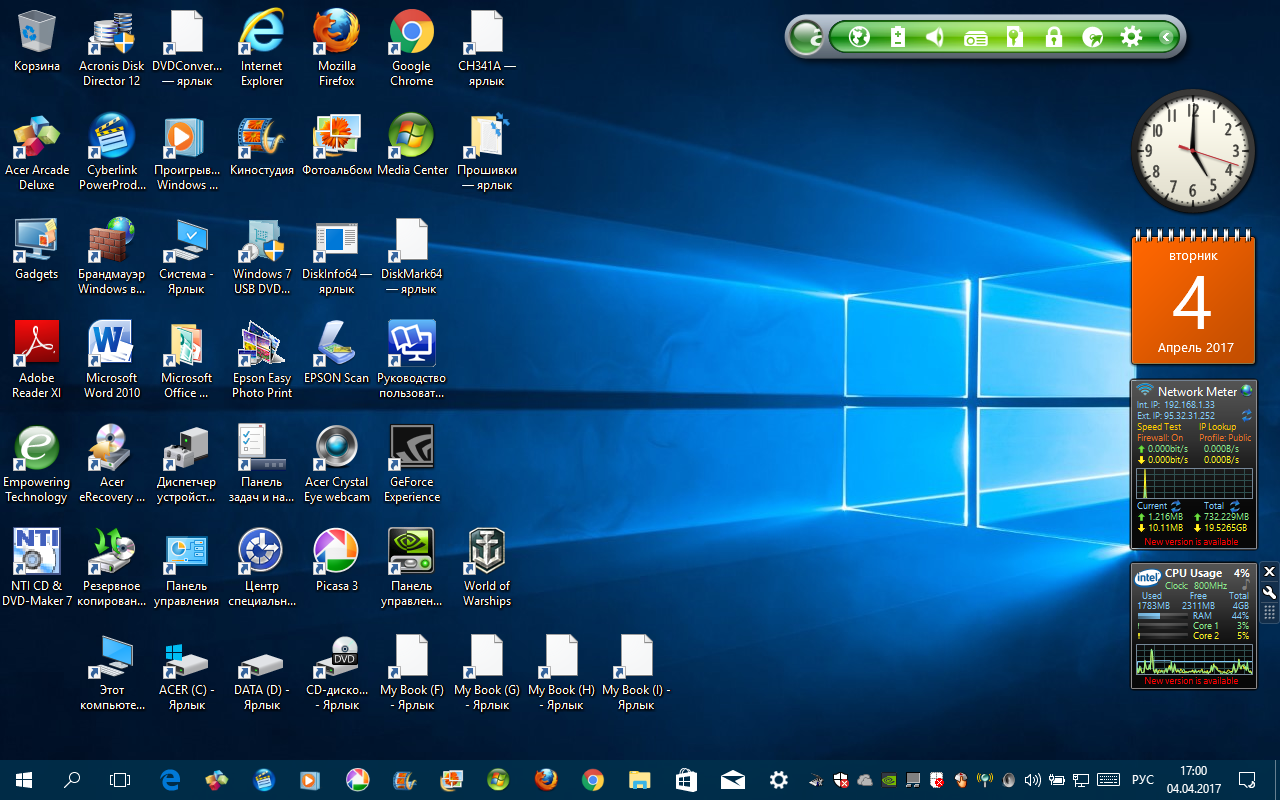Select Epson Easy Photo Print icon
Viewport: 1280px width, 800px height.
click(x=262, y=361)
